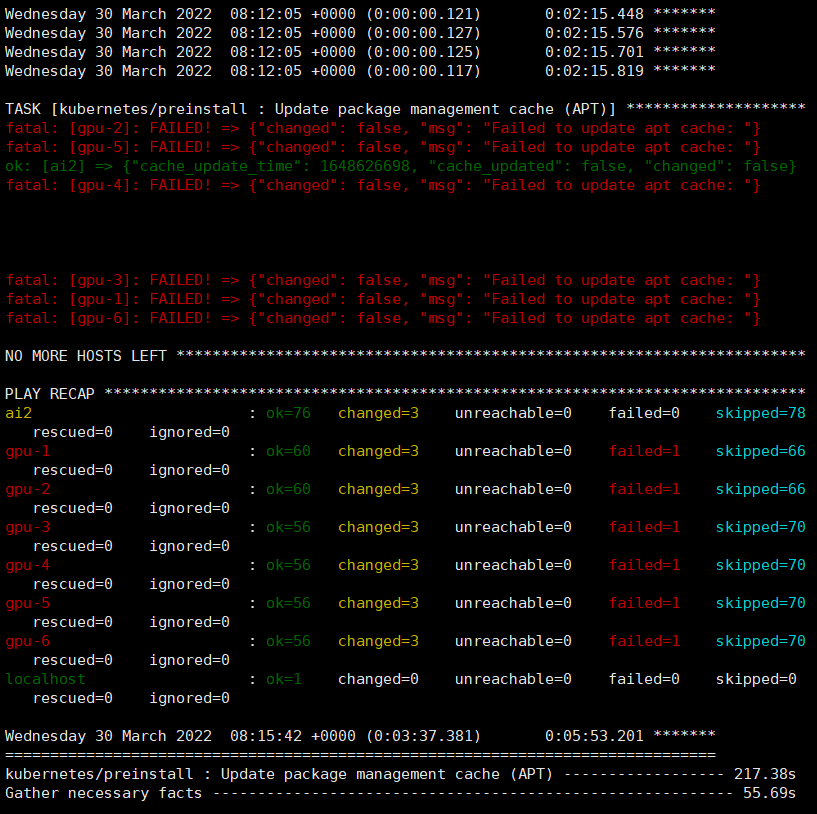Click changed=3 in the gpu-4 row
Viewport: 817px width, 814px height.
coord(378,565)
